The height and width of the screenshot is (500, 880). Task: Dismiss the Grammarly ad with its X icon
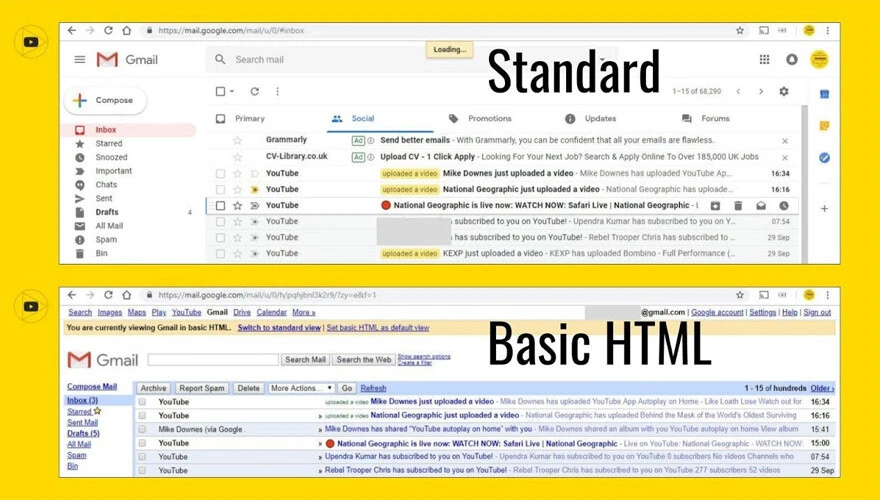coord(784,141)
